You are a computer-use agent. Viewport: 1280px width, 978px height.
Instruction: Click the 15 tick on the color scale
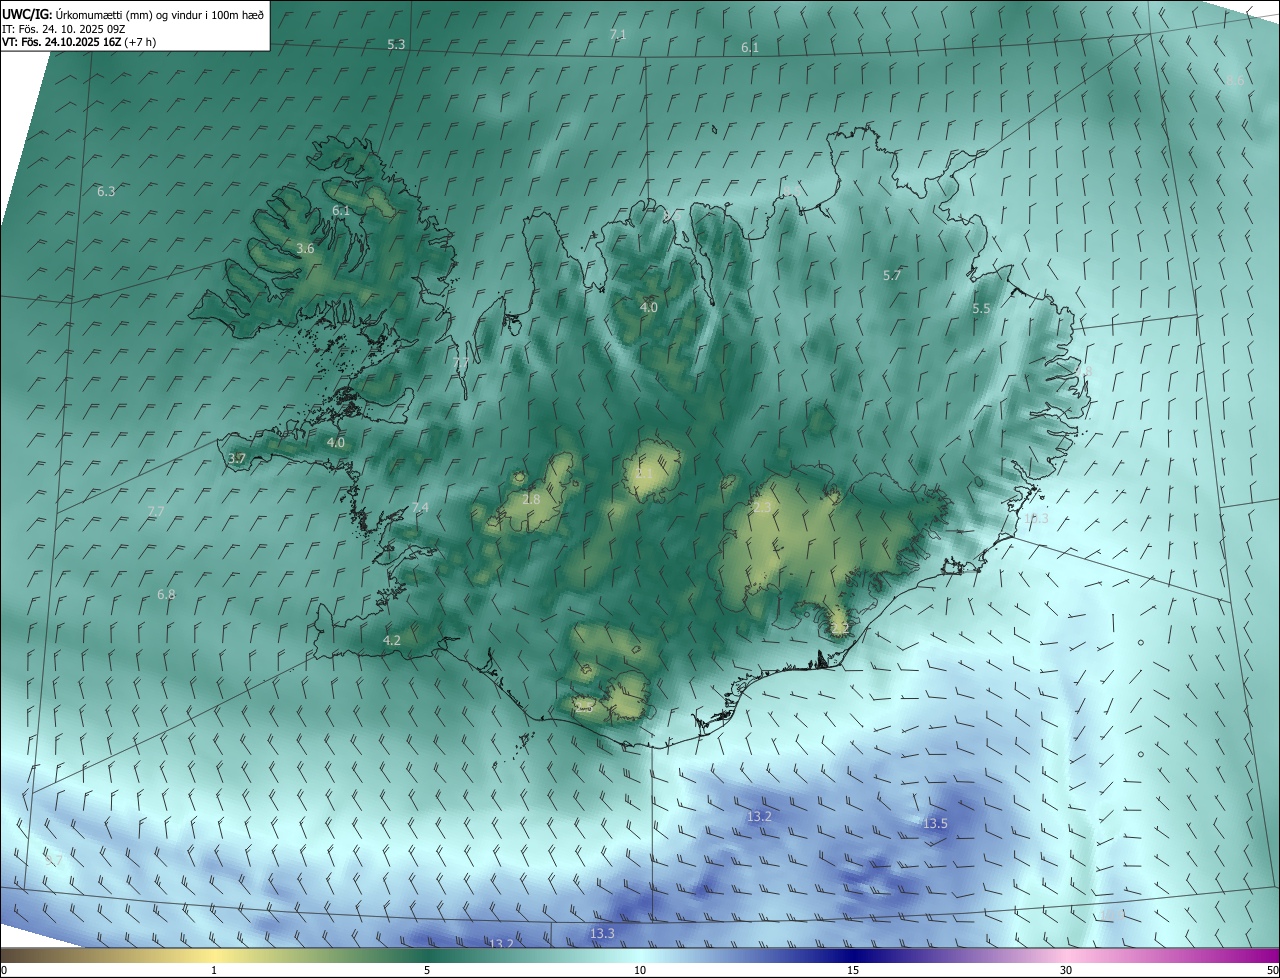[x=853, y=970]
